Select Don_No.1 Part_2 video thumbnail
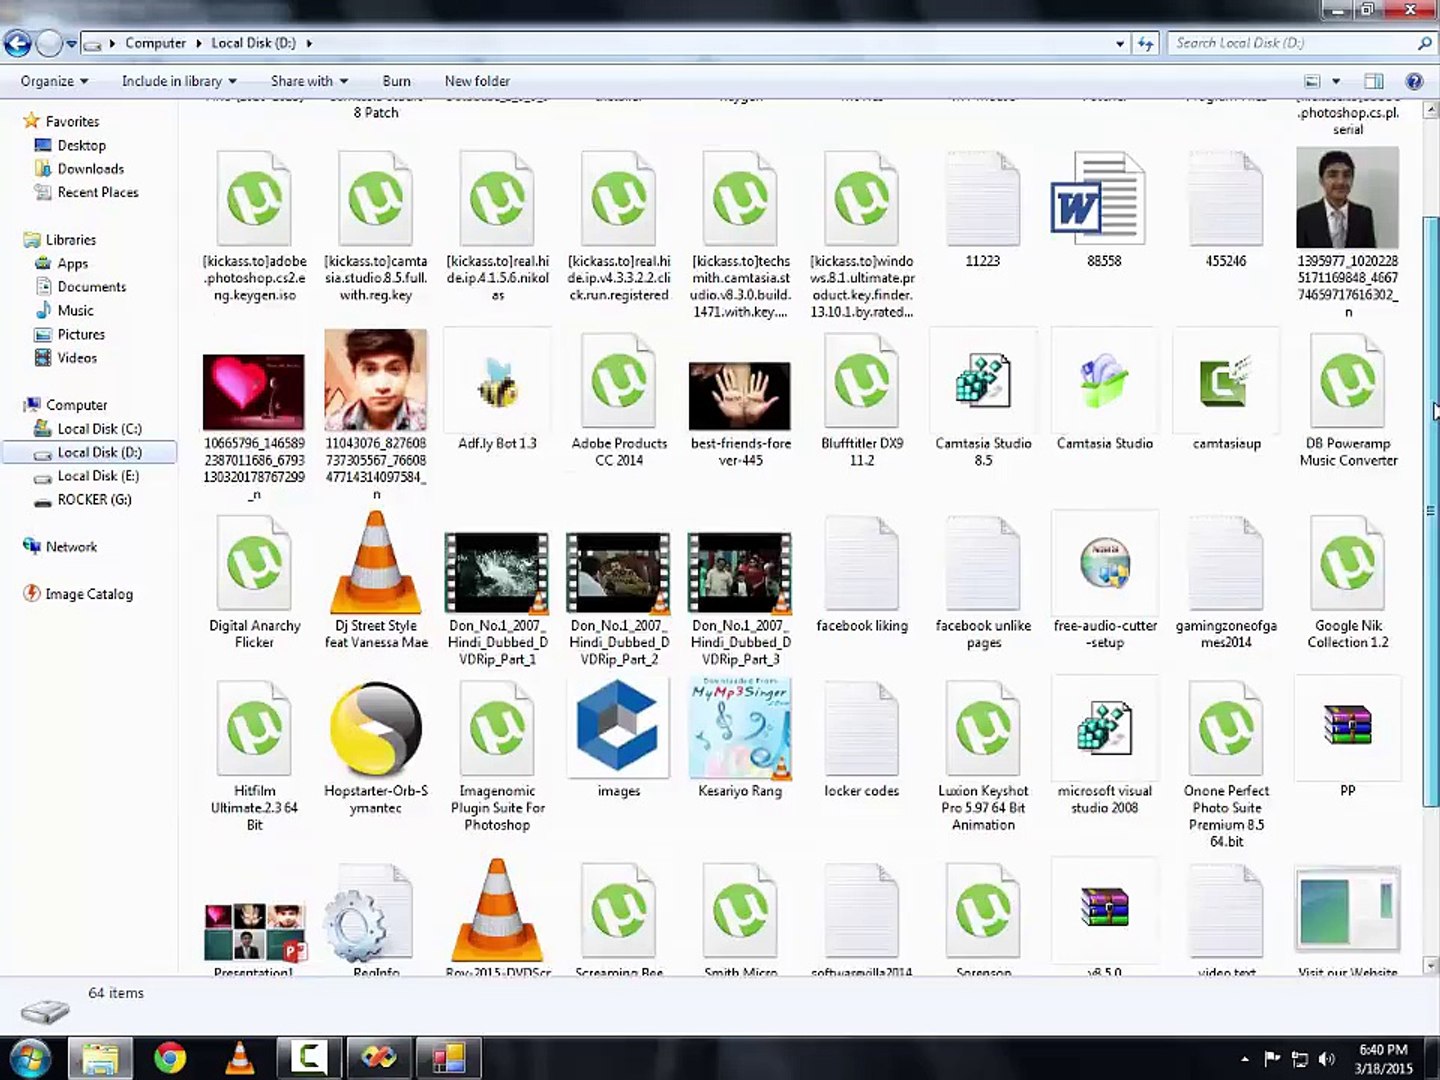The height and width of the screenshot is (1080, 1440). click(618, 572)
